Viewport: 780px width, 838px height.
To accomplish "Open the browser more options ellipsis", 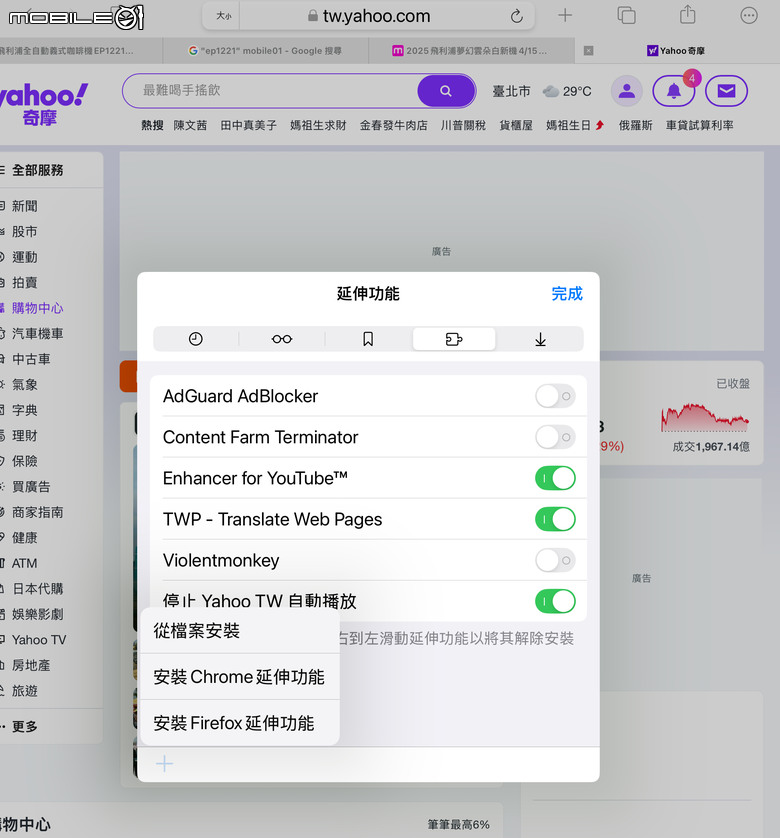I will coord(749,15).
